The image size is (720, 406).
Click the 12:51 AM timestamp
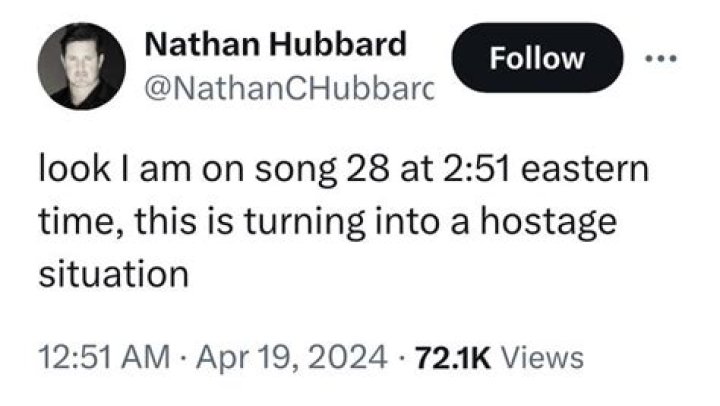click(104, 357)
